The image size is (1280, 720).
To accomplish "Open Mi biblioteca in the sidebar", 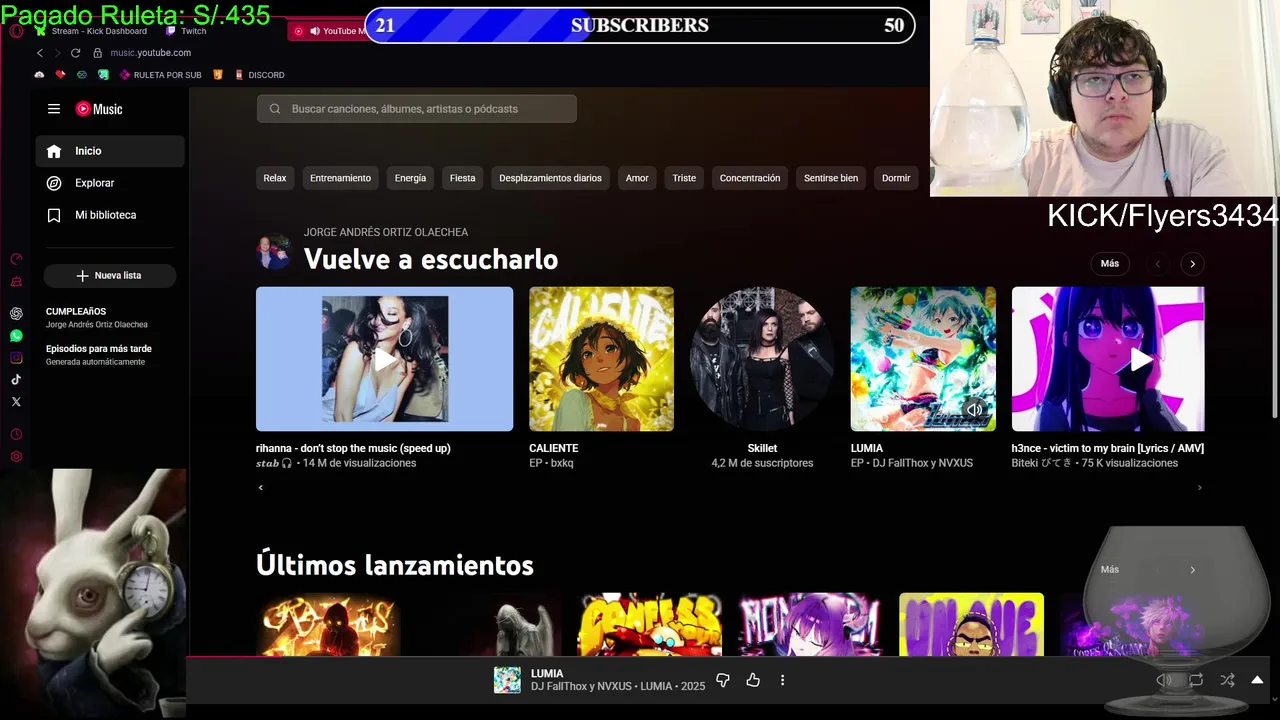I will [110, 215].
